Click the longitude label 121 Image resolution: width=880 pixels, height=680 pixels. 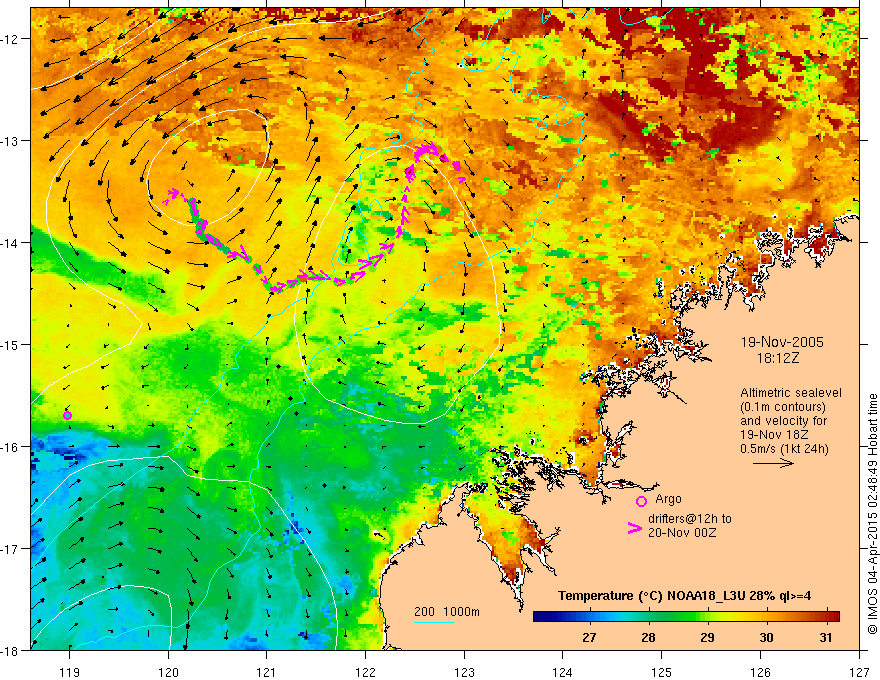(x=267, y=672)
